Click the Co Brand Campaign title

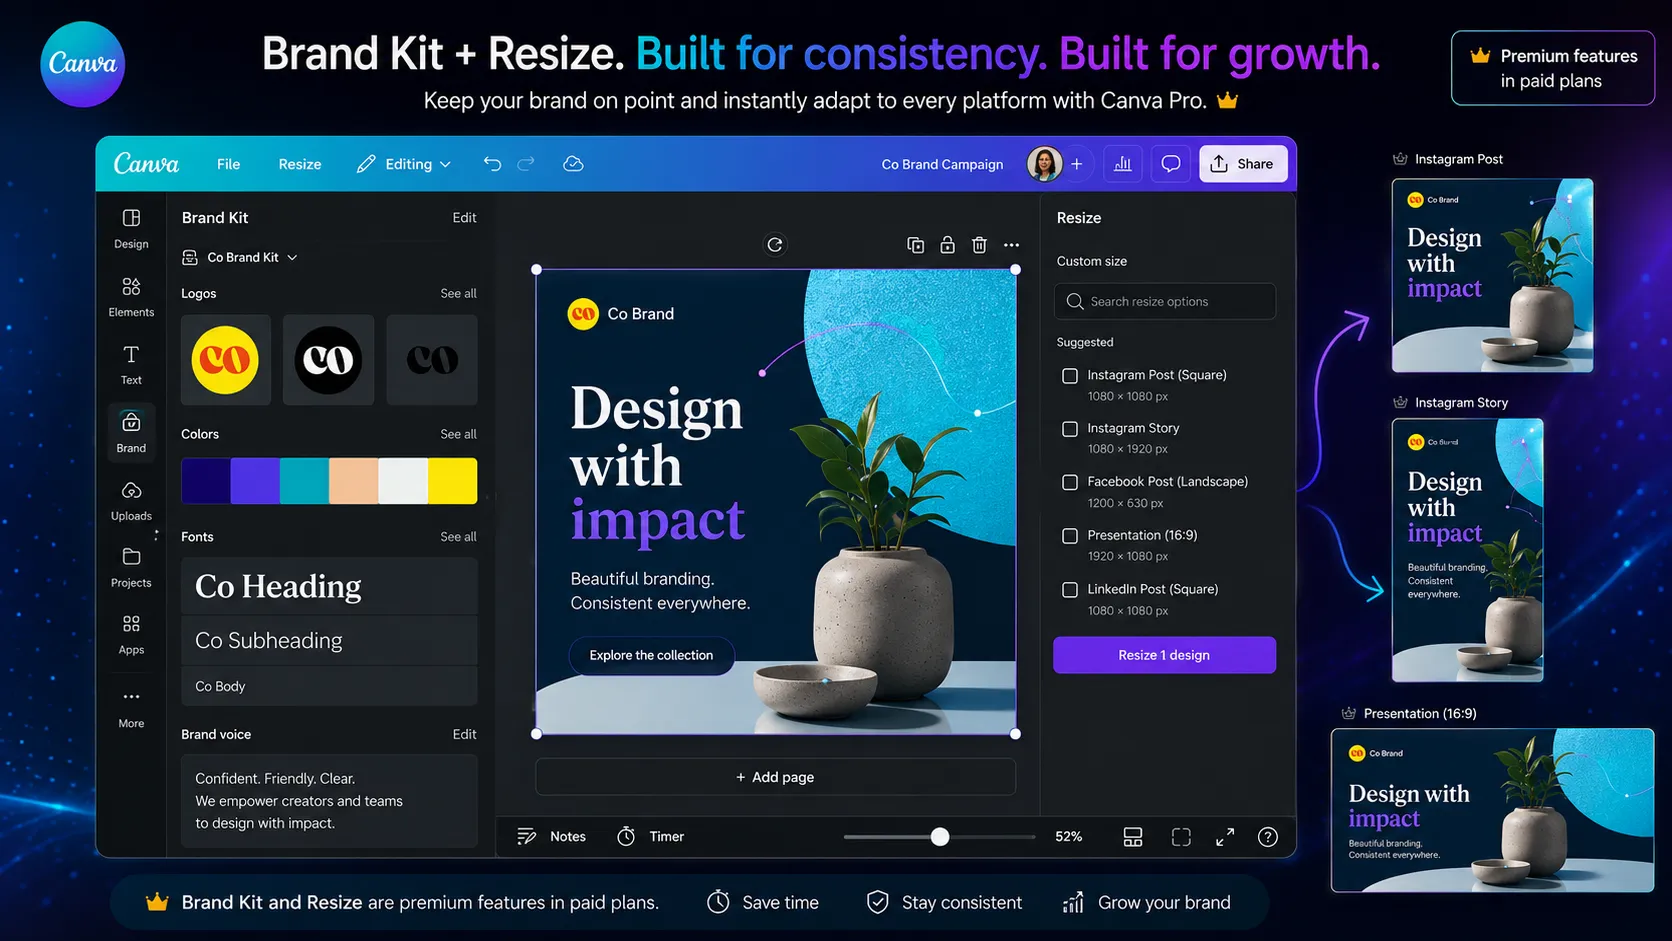[942, 164]
